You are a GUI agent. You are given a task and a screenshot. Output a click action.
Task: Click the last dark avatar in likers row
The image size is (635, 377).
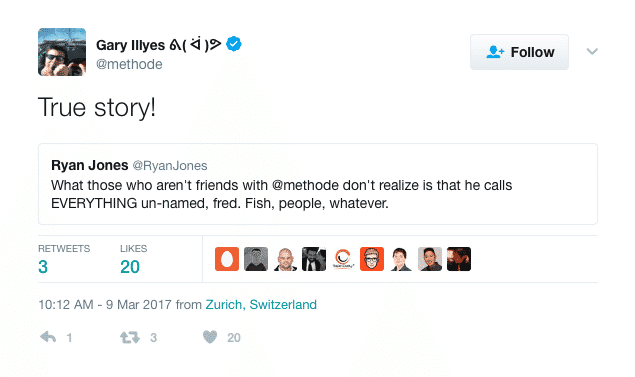(x=459, y=259)
